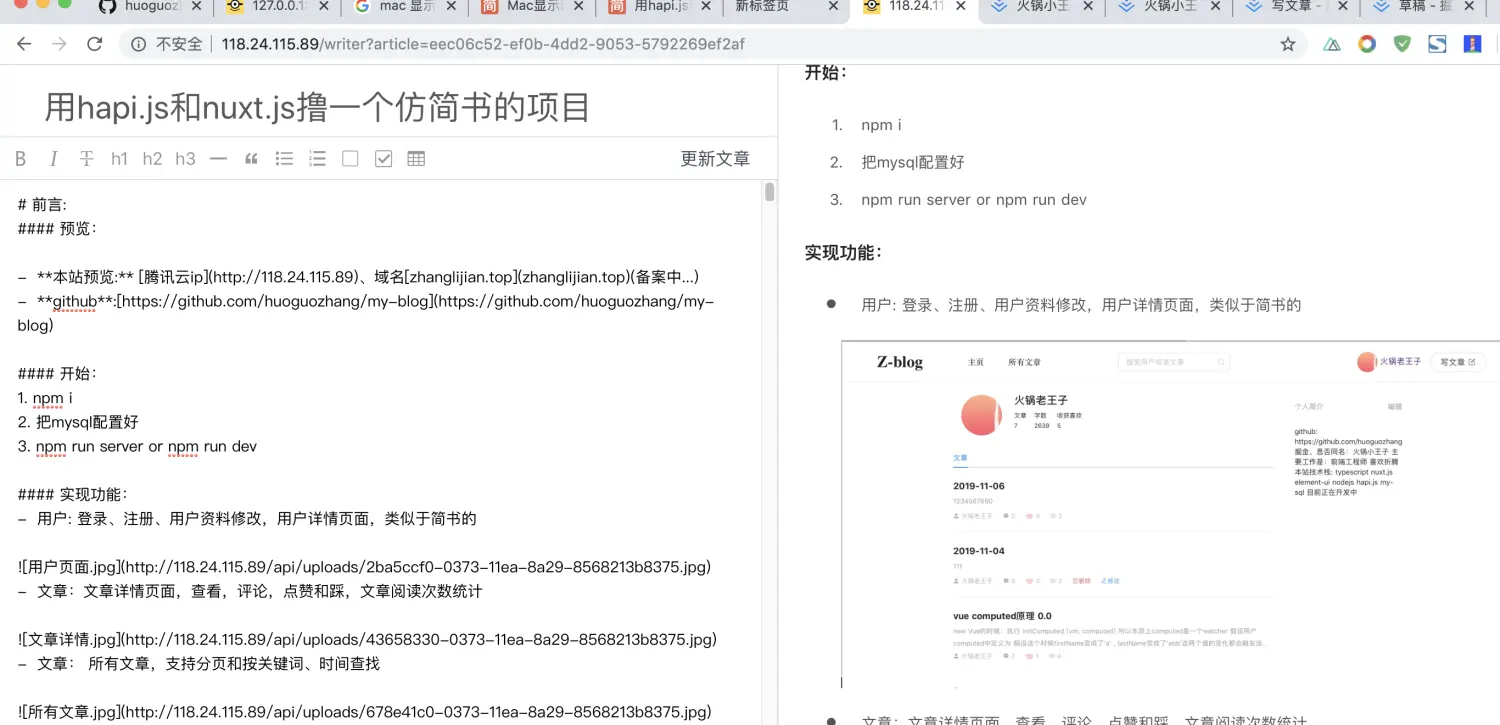Switch to Mac显示 Jianshu tab
The width and height of the screenshot is (1500, 725).
(x=531, y=7)
